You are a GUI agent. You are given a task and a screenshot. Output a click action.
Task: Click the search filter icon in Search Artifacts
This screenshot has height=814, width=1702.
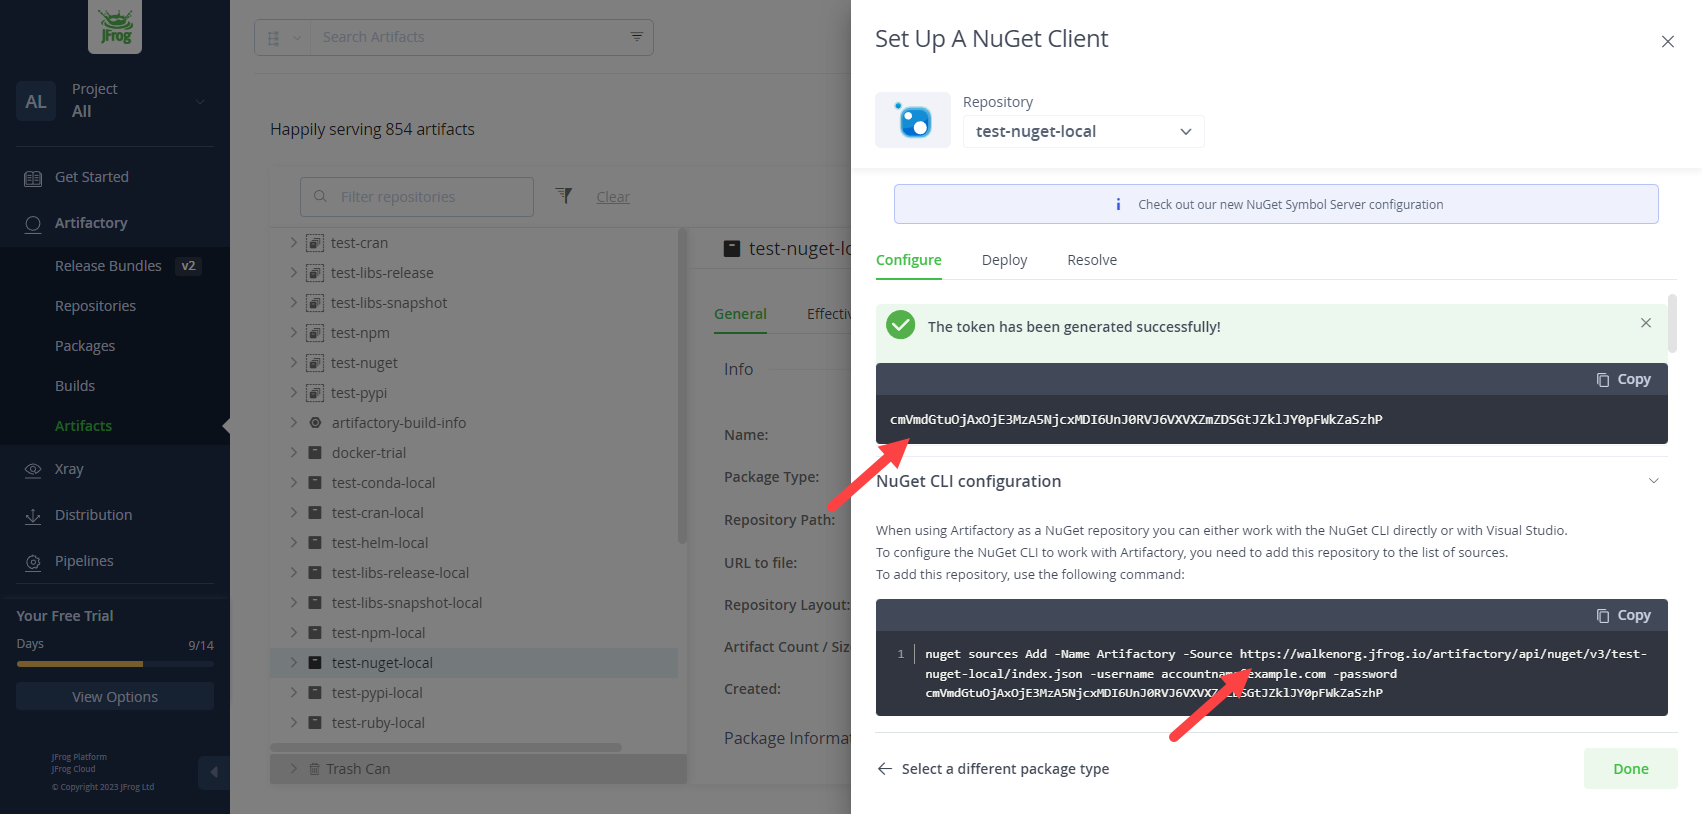(x=636, y=37)
